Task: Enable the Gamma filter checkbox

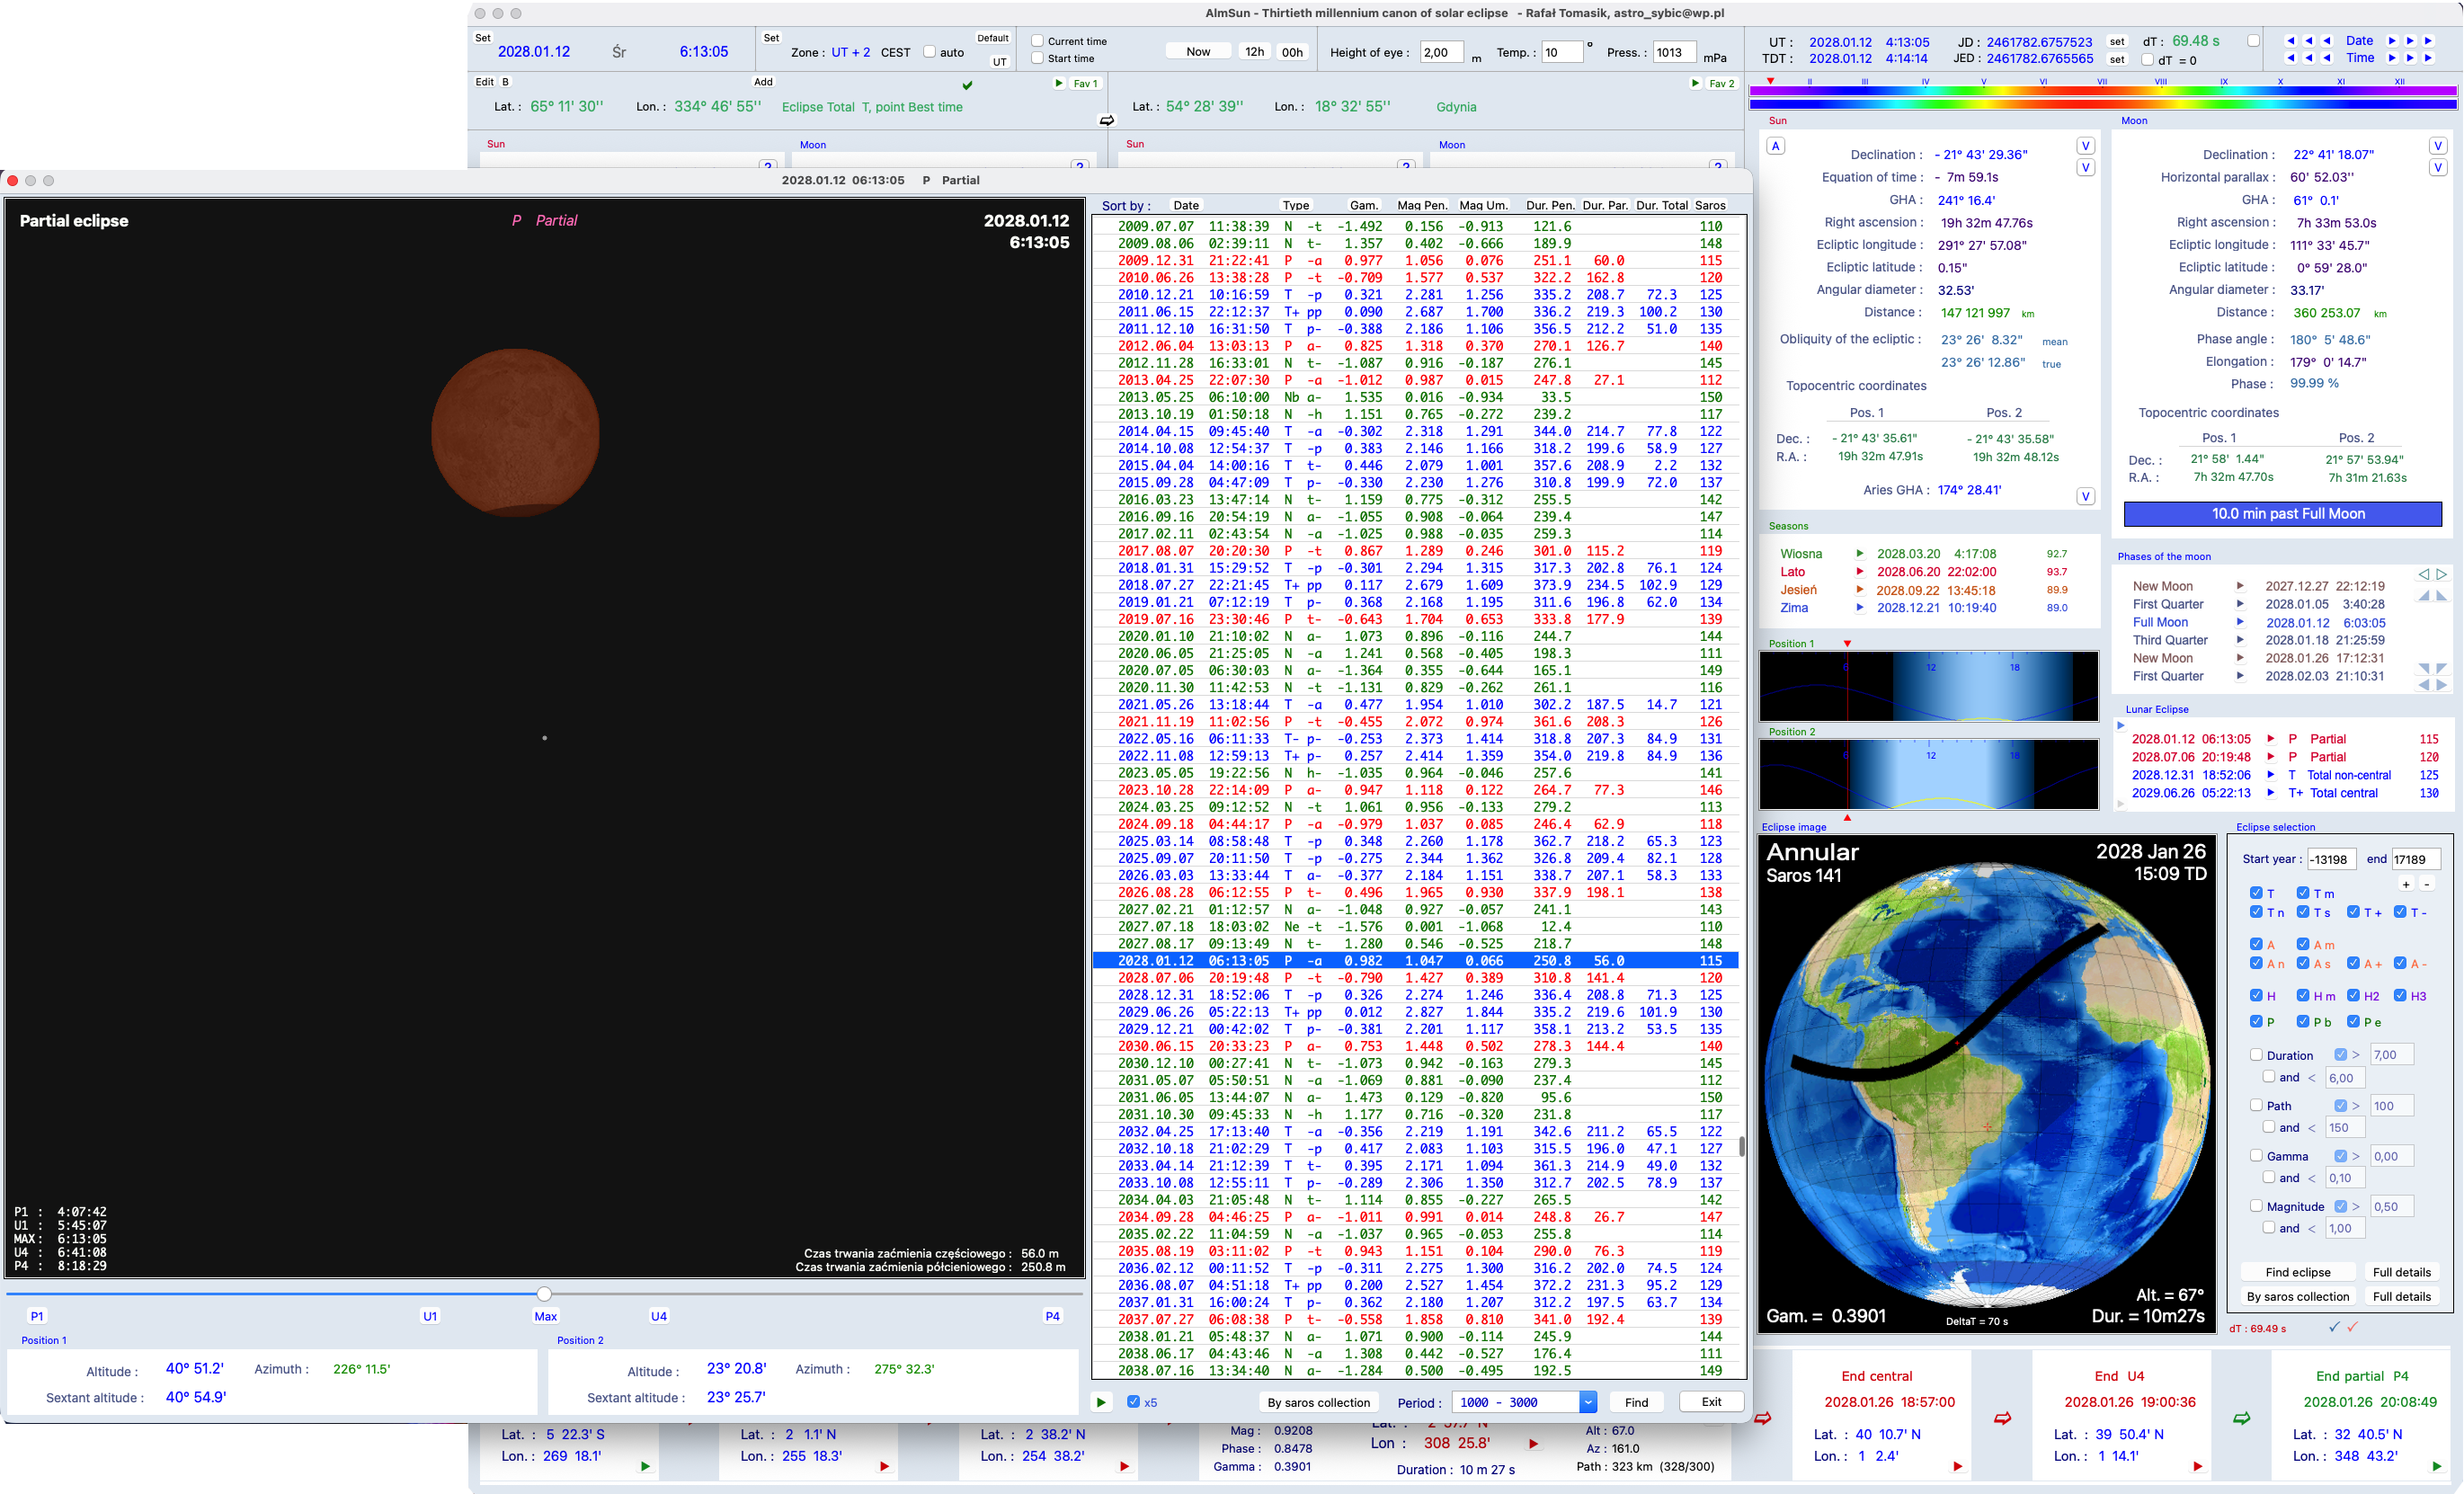Action: point(2256,1156)
